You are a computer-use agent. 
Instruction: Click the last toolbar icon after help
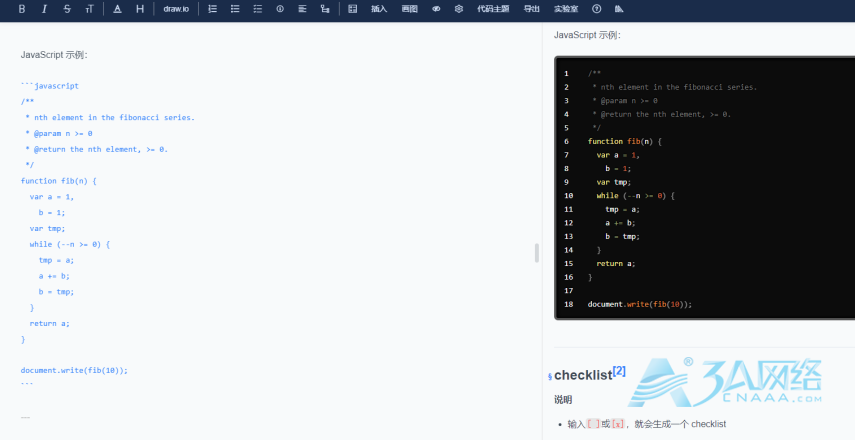[x=619, y=9]
